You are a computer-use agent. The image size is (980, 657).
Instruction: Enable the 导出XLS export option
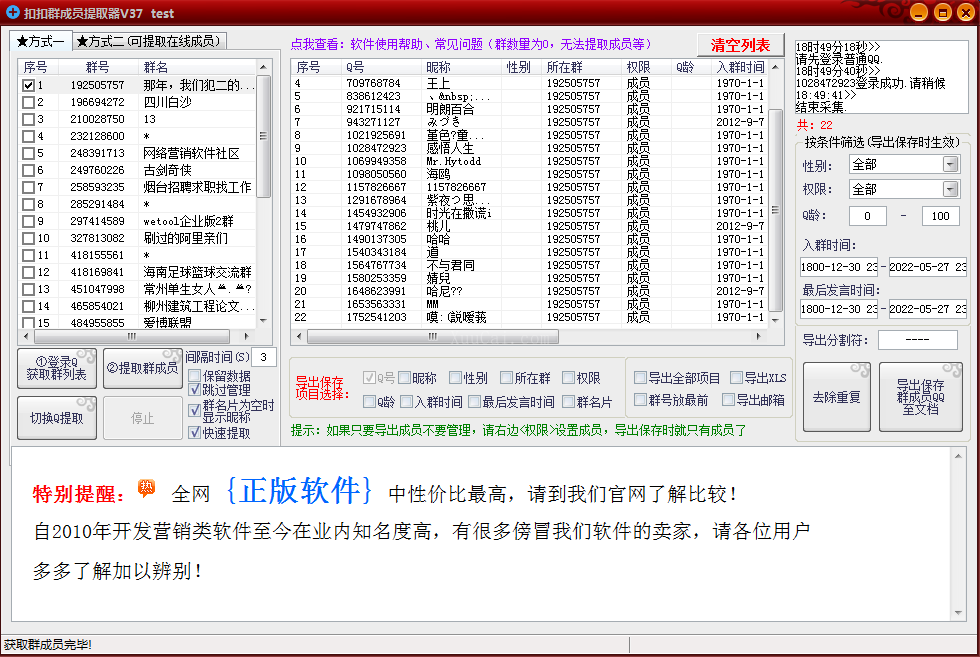736,378
